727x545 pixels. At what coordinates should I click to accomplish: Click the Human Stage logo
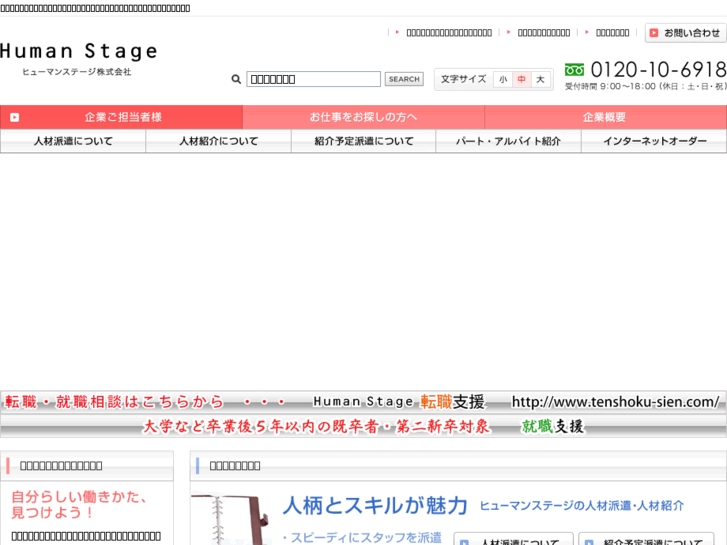(79, 59)
